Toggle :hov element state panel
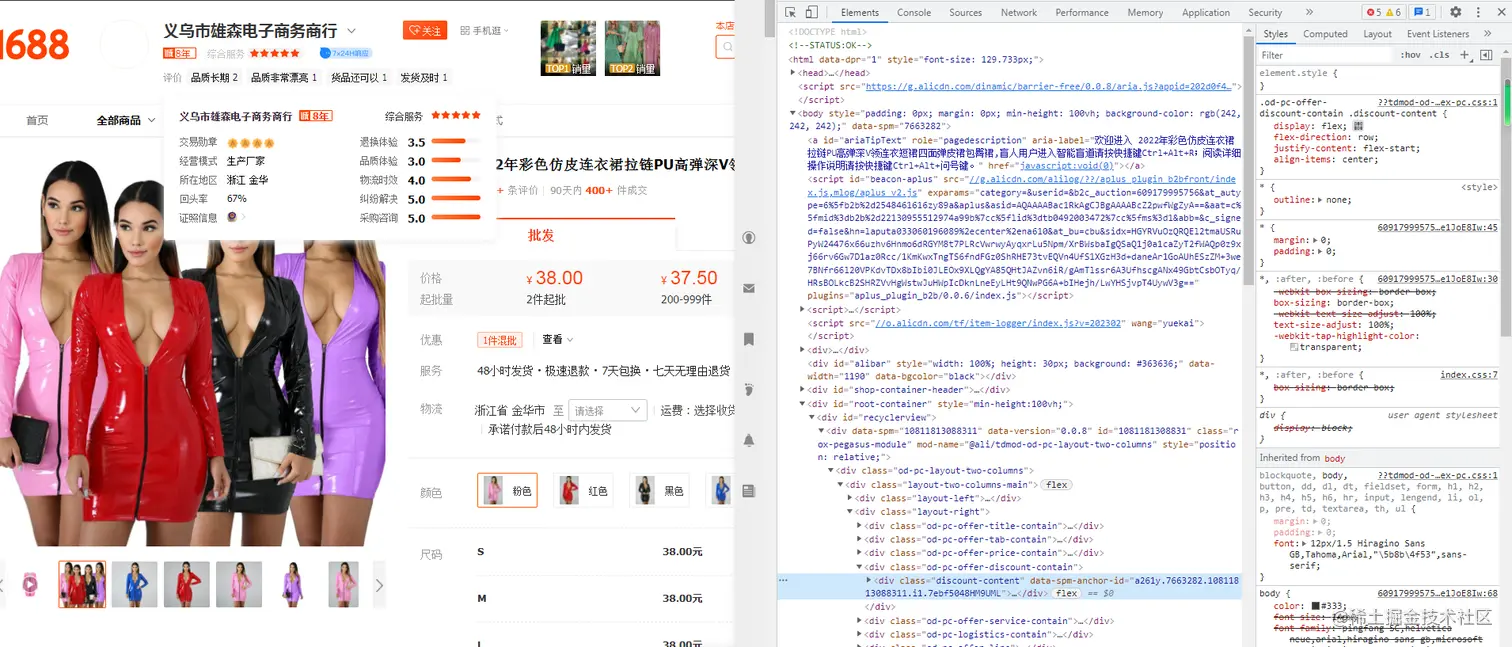This screenshot has height=647, width=1512. pyautogui.click(x=1410, y=55)
